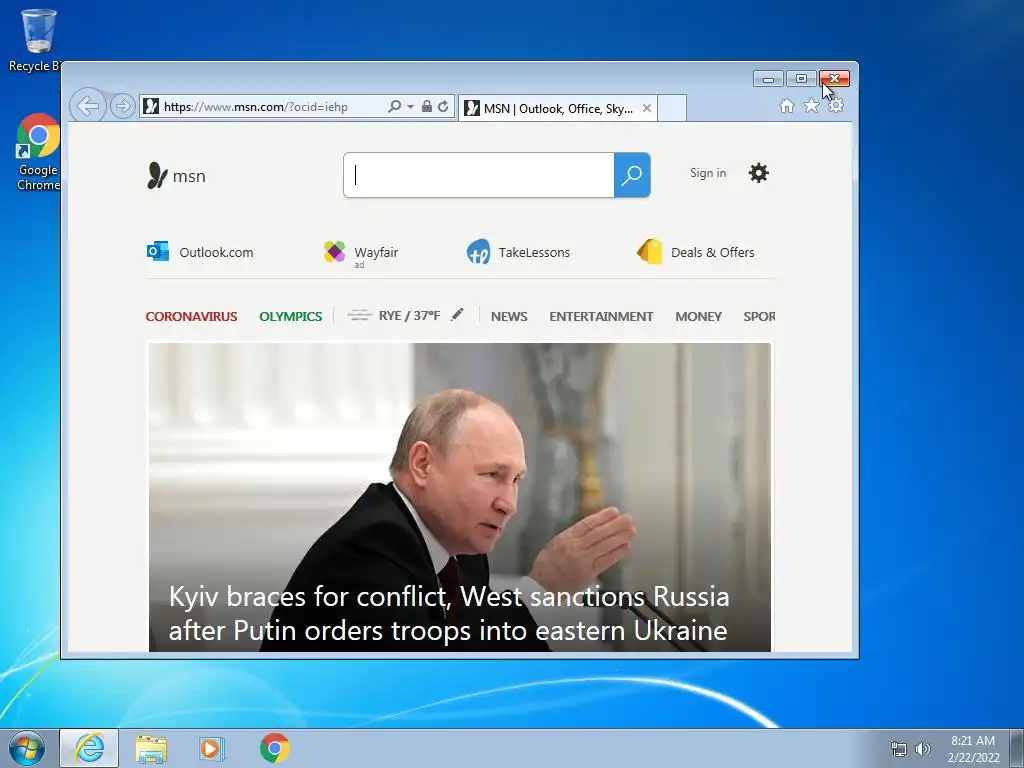The height and width of the screenshot is (768, 1024).
Task: Open the CORONAVIRUS section
Action: [x=191, y=317]
